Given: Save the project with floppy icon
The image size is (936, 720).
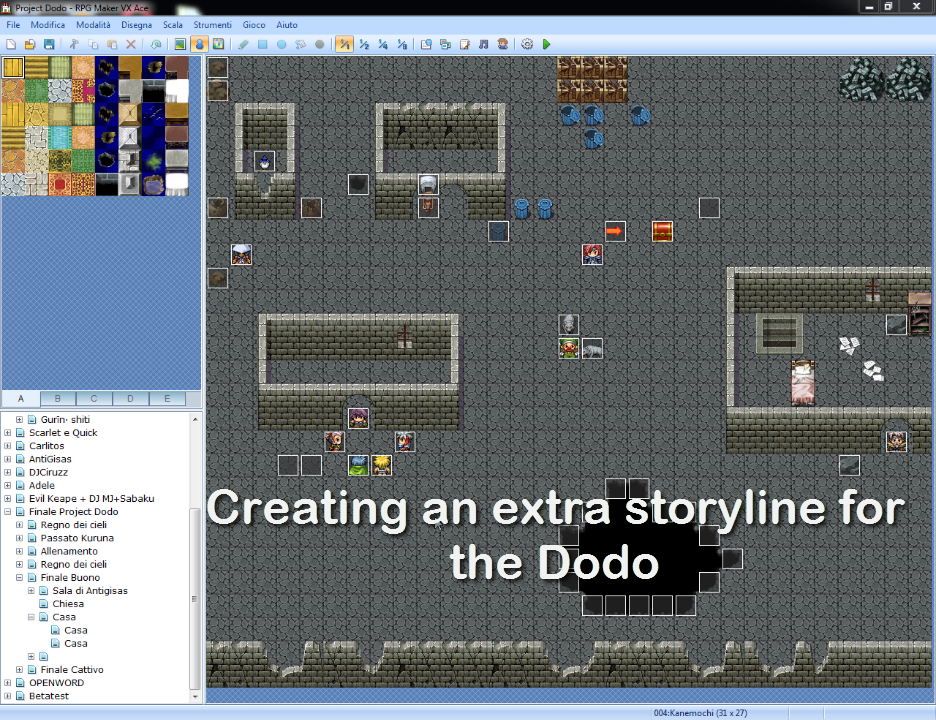Looking at the screenshot, I should point(49,44).
